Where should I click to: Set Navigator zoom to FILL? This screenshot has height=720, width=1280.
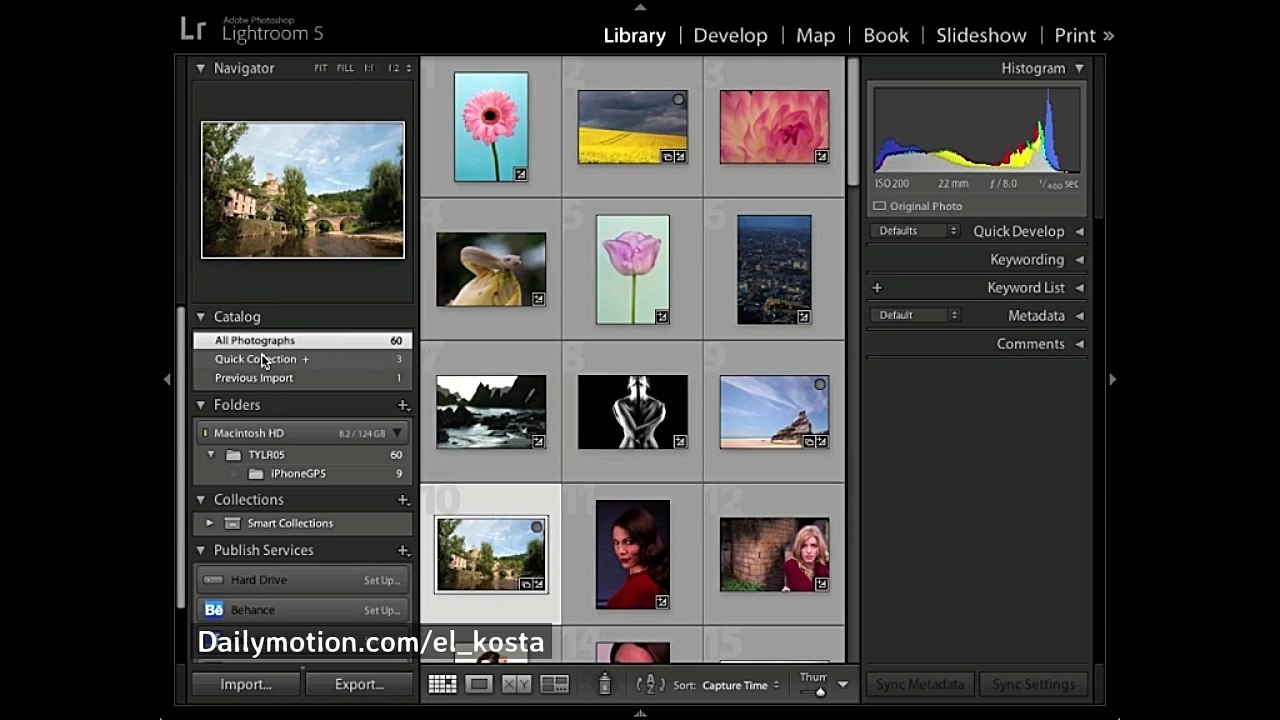click(x=345, y=68)
